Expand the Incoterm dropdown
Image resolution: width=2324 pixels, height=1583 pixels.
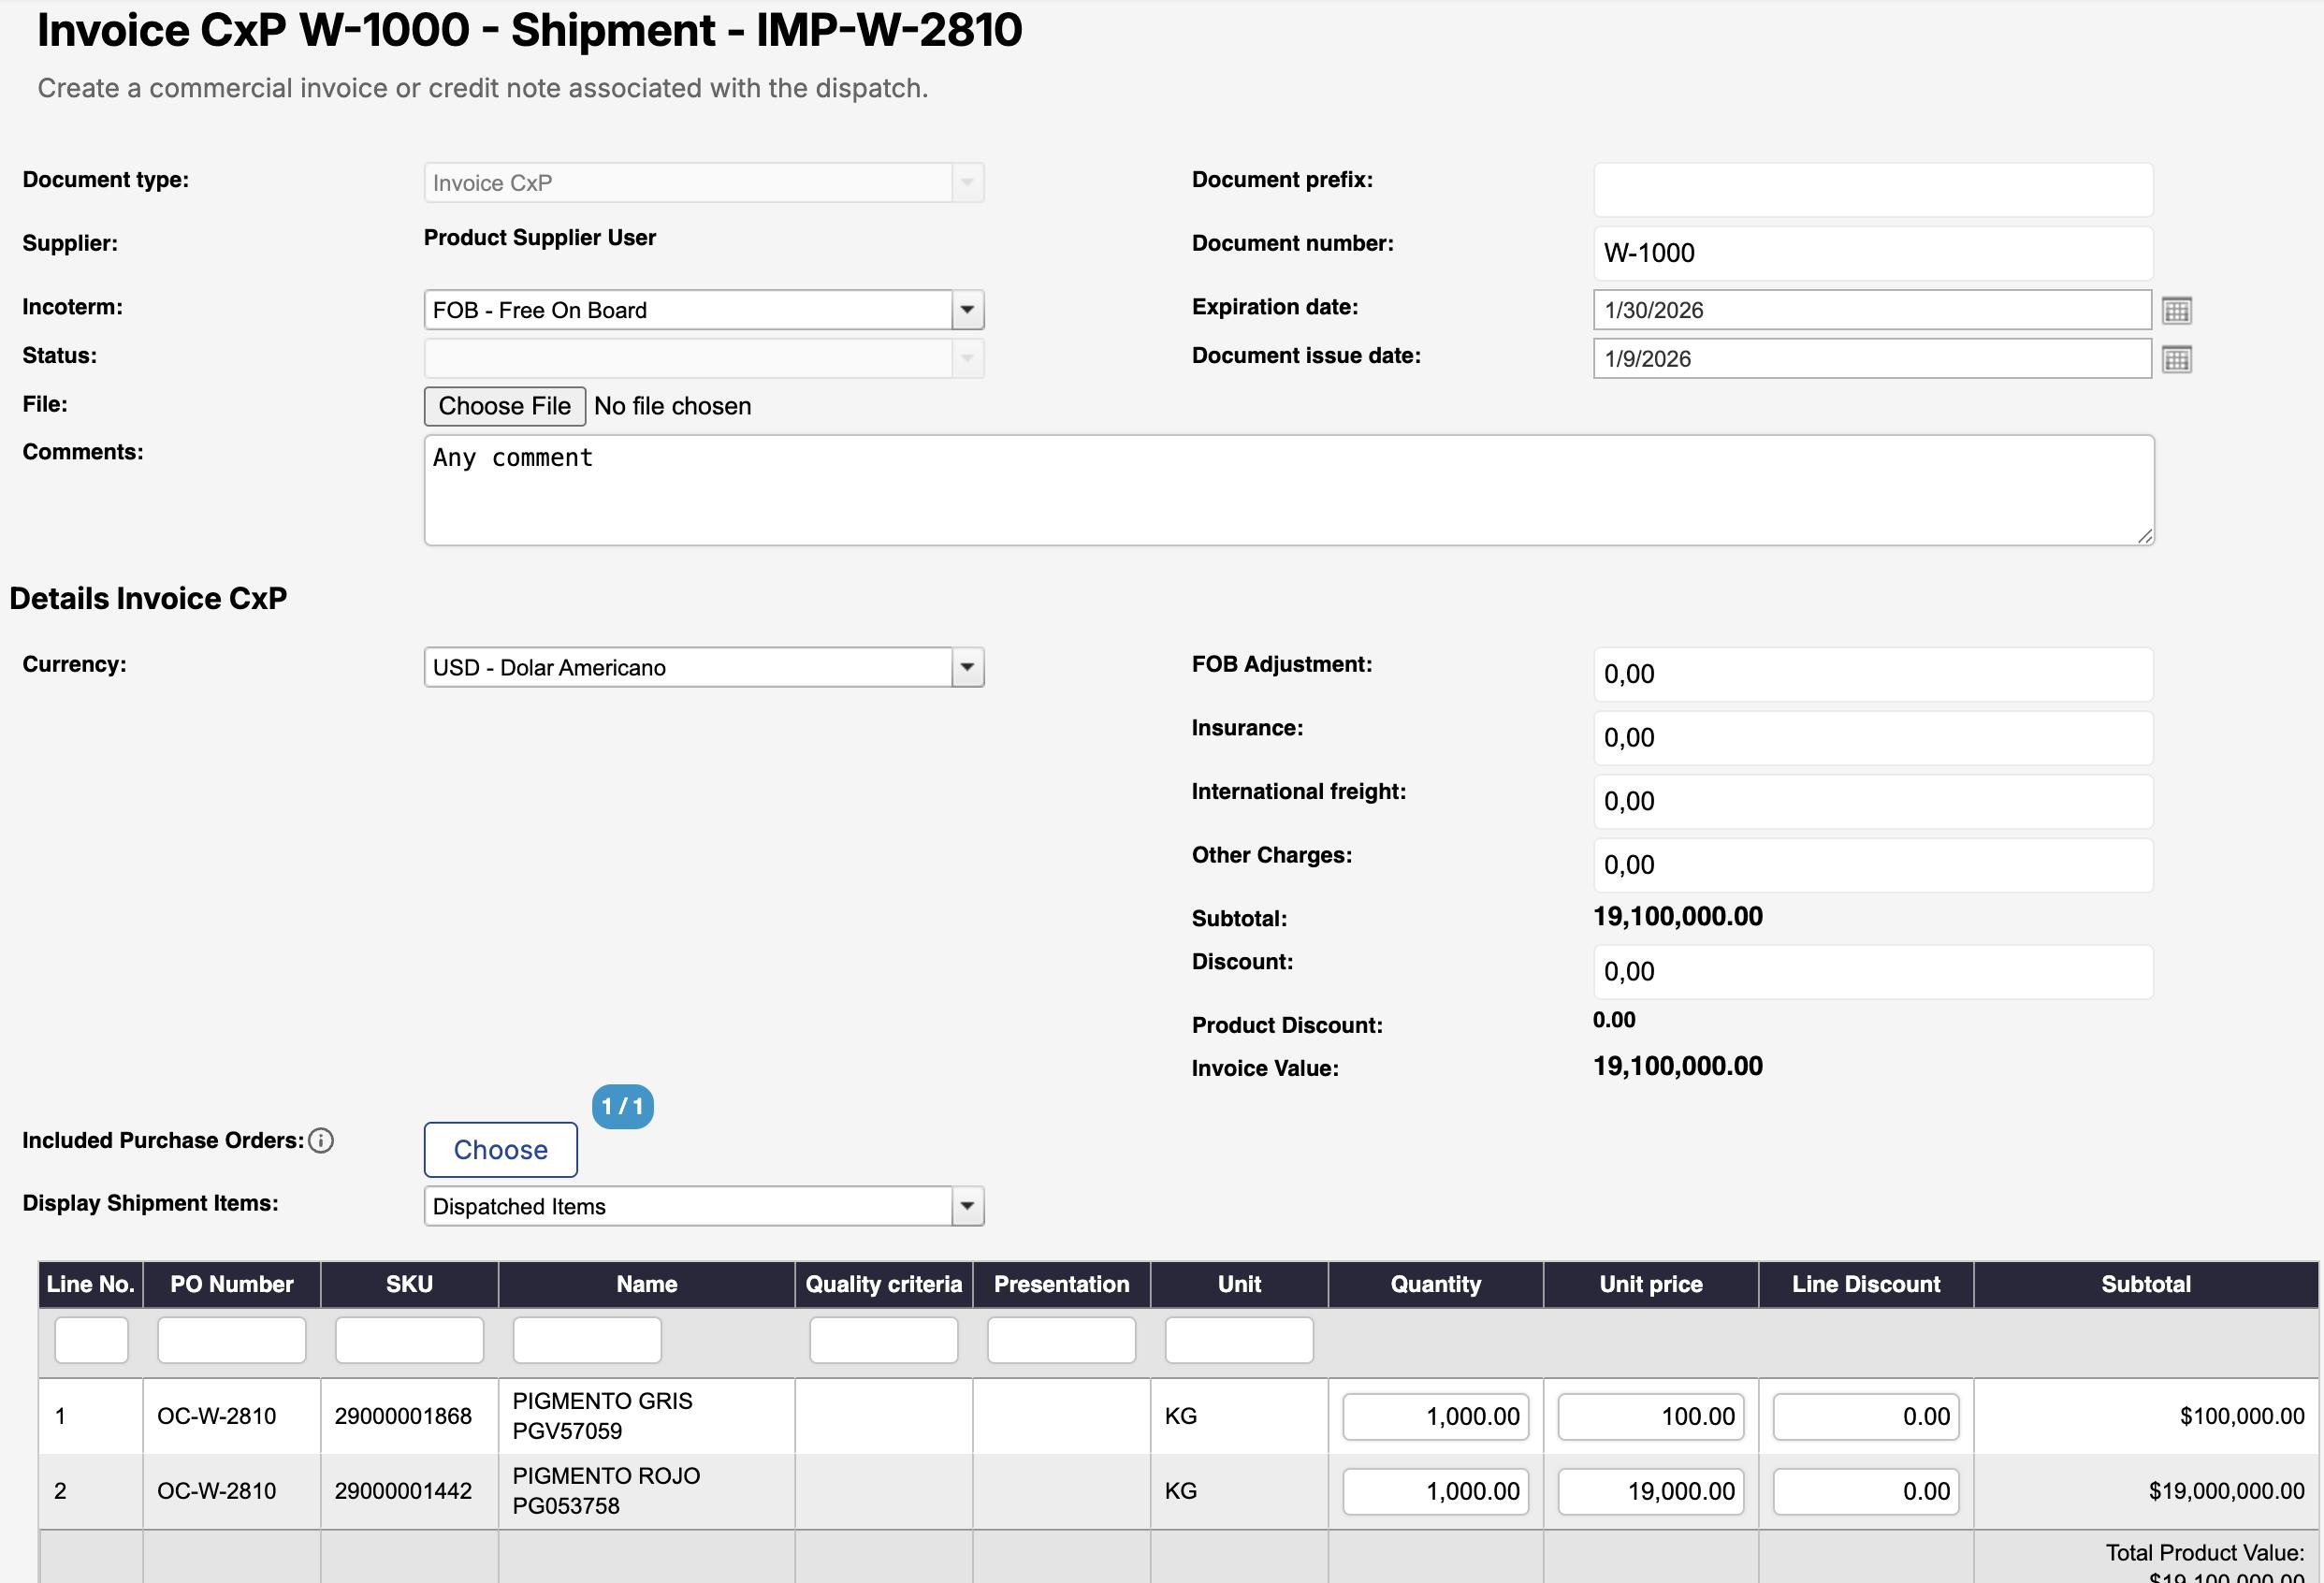(x=966, y=310)
